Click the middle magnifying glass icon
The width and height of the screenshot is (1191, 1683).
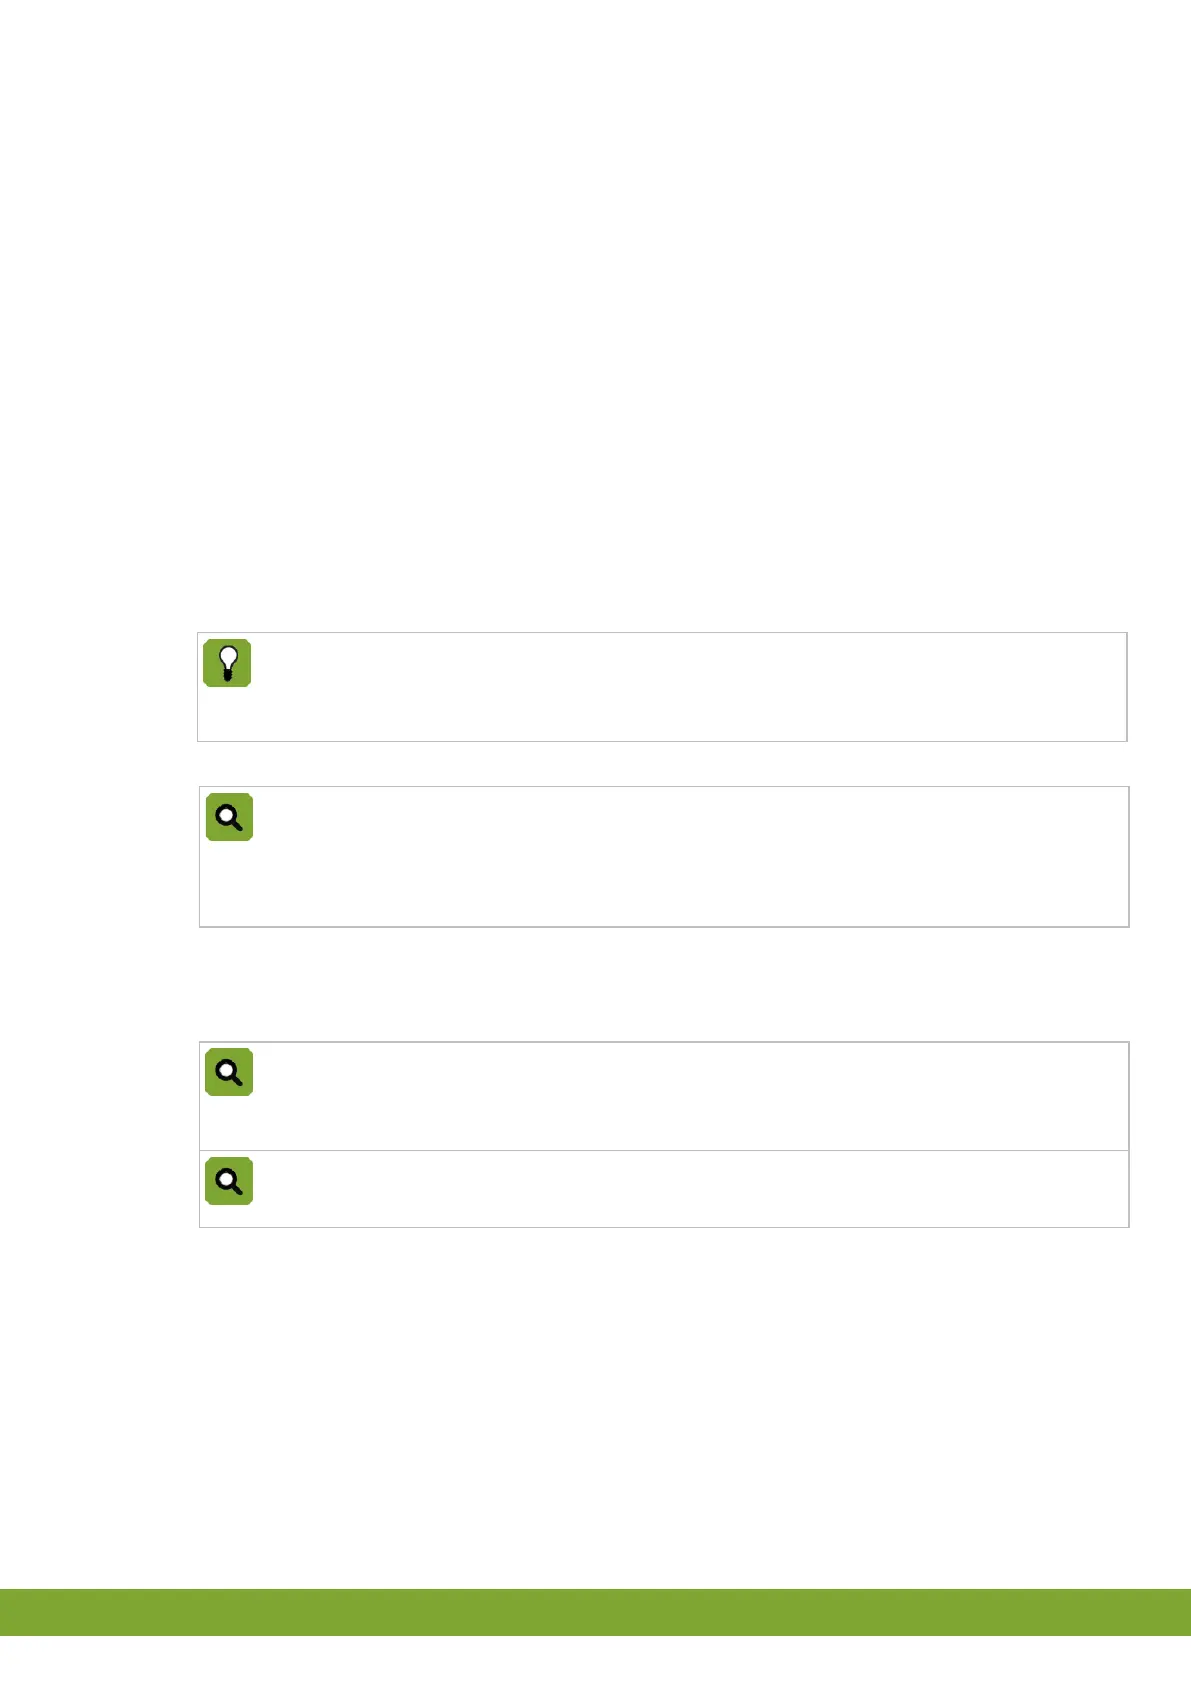(x=229, y=1072)
